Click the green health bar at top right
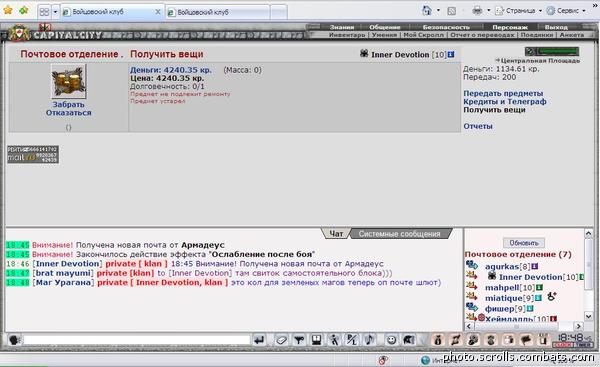The width and height of the screenshot is (600, 367). tap(558, 51)
